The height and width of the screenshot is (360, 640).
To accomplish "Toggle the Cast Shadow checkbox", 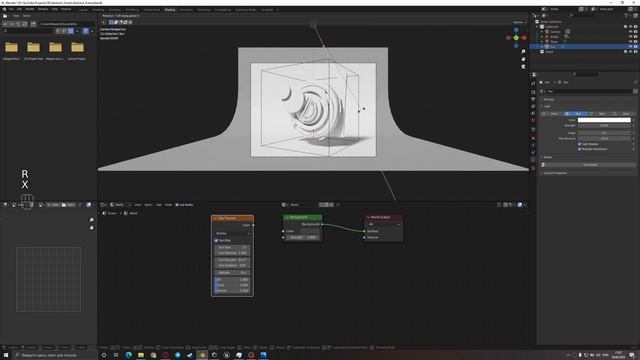I will coord(580,144).
